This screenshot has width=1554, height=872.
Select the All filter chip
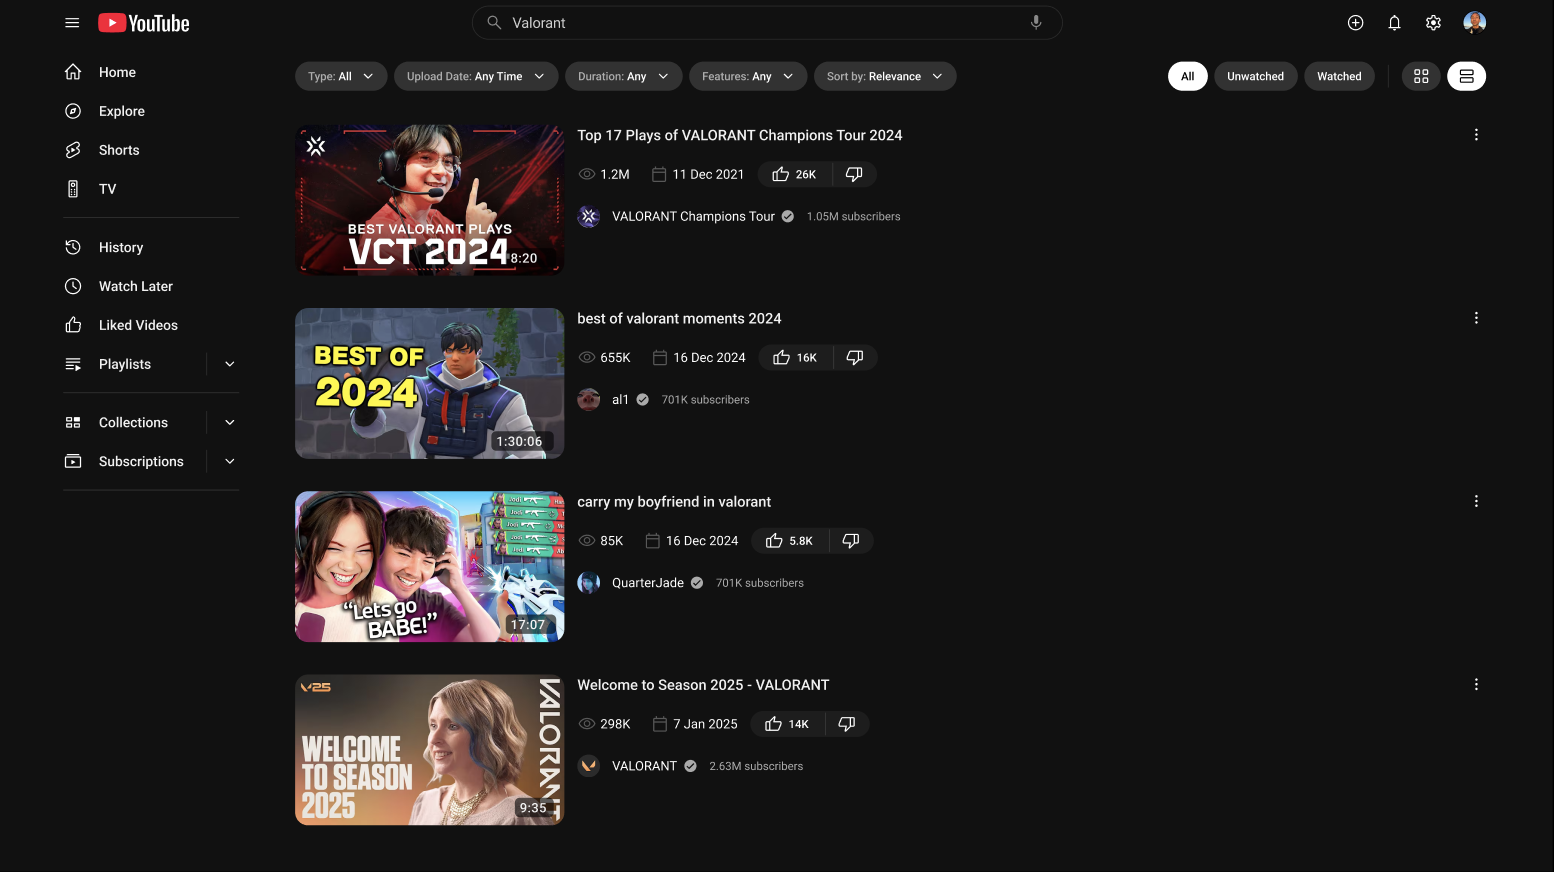[x=1188, y=76]
